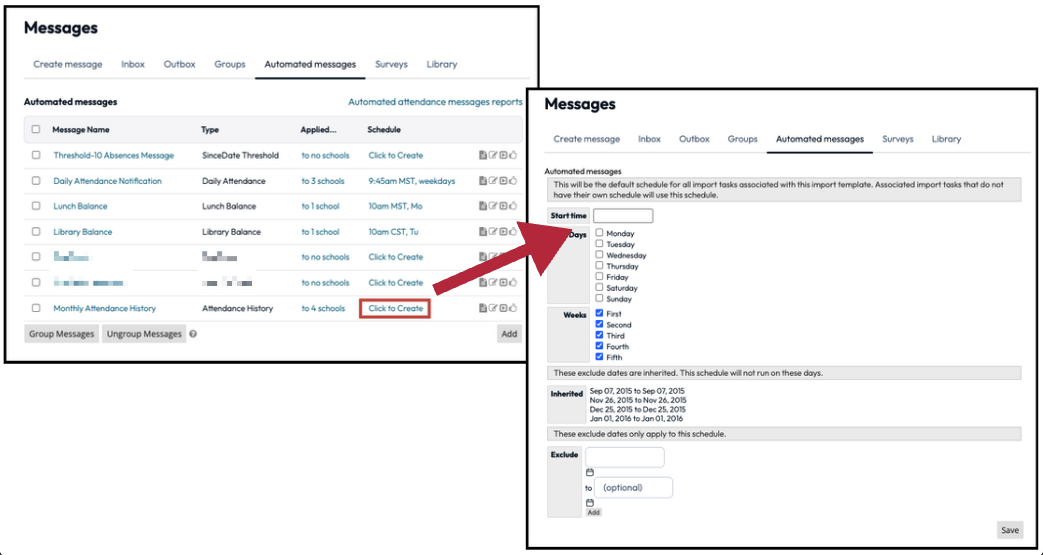Open Automated attendance messages reports link
This screenshot has height=555, width=1043.
435,102
